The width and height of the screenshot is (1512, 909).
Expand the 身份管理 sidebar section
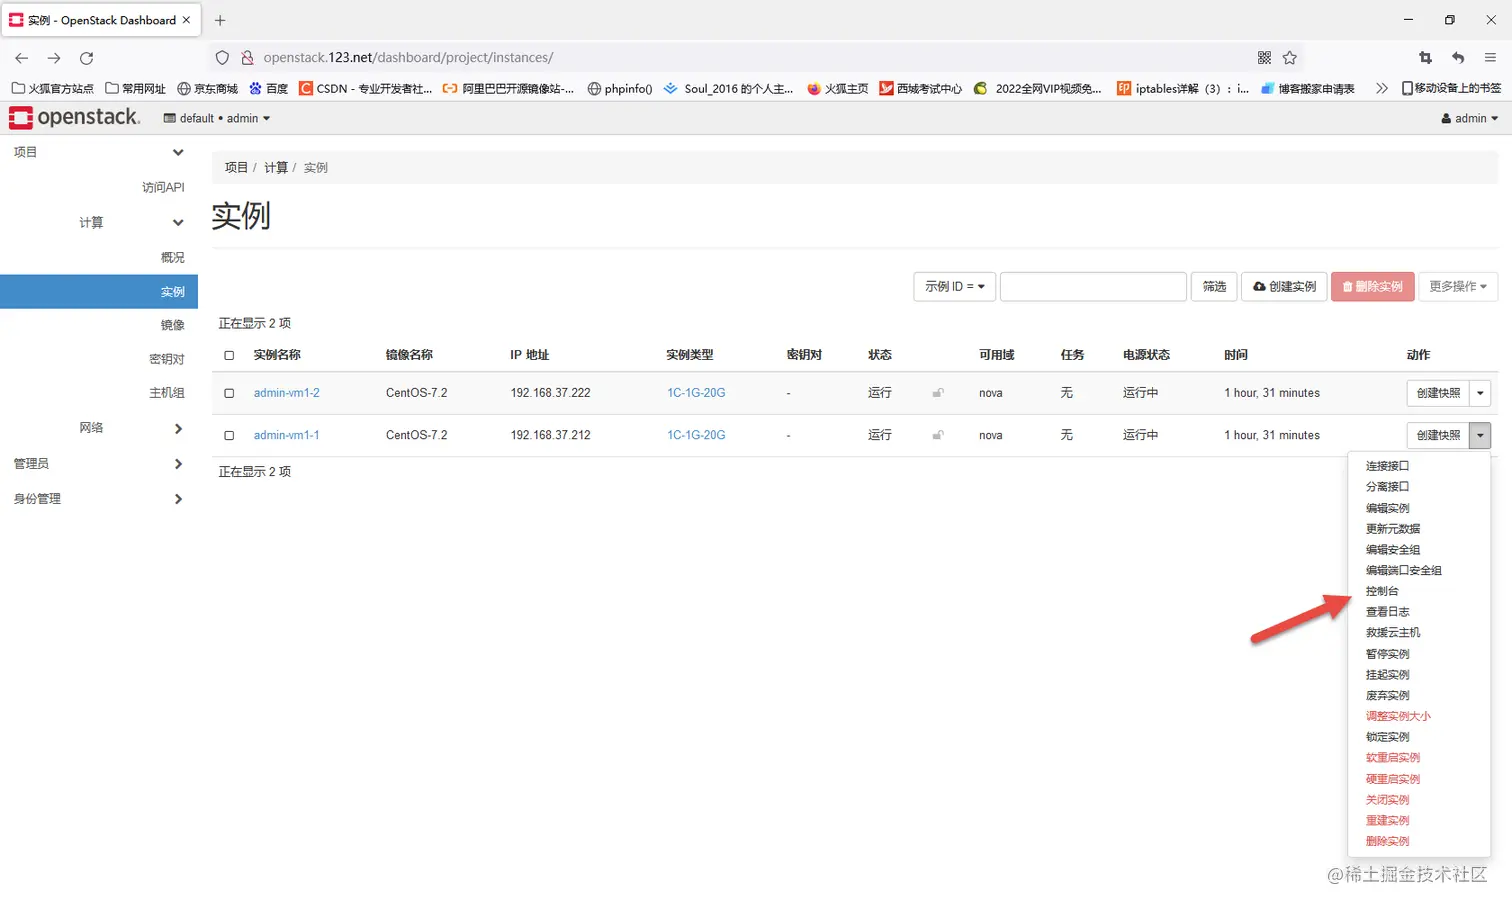pyautogui.click(x=178, y=499)
